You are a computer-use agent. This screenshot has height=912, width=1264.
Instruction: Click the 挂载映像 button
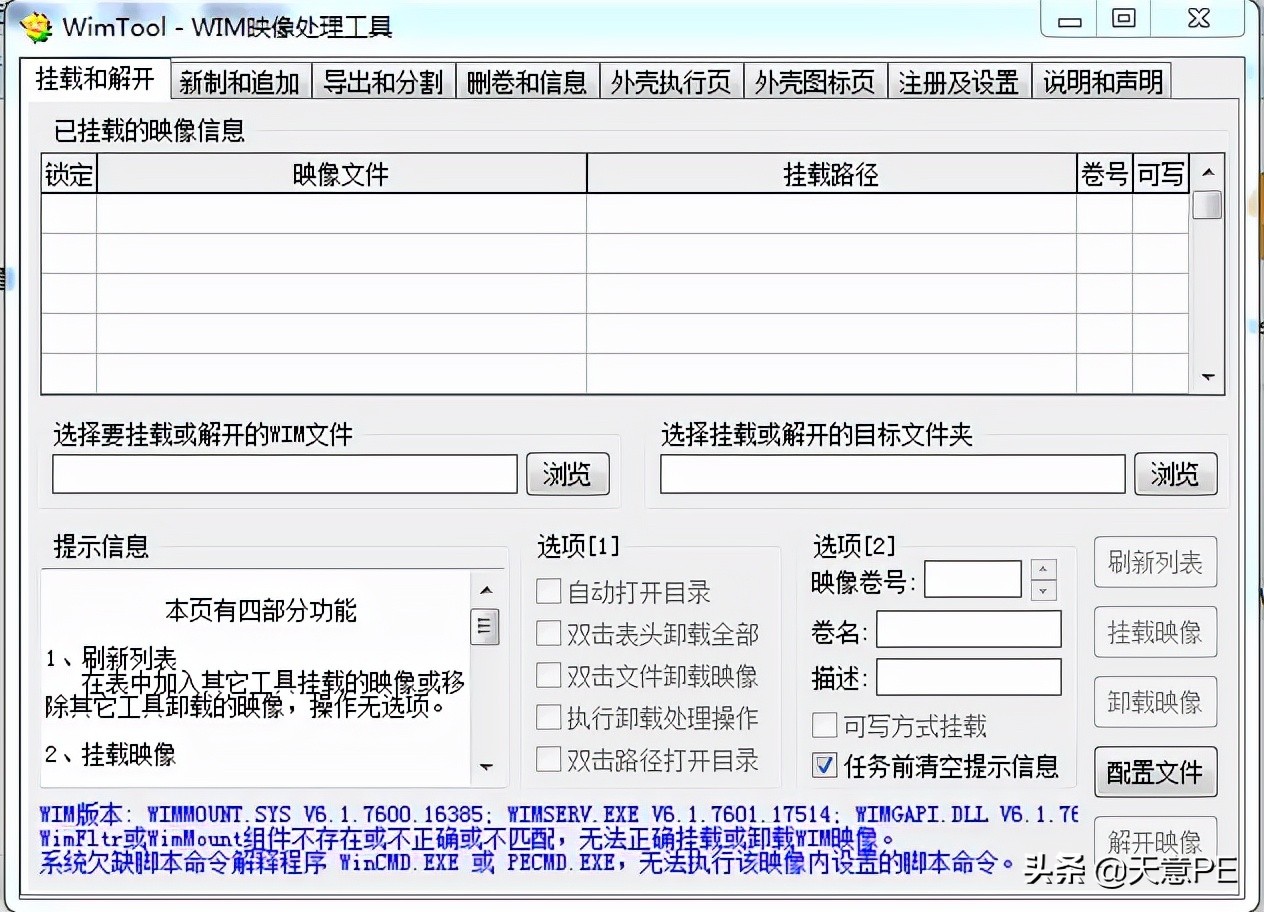tap(1155, 632)
